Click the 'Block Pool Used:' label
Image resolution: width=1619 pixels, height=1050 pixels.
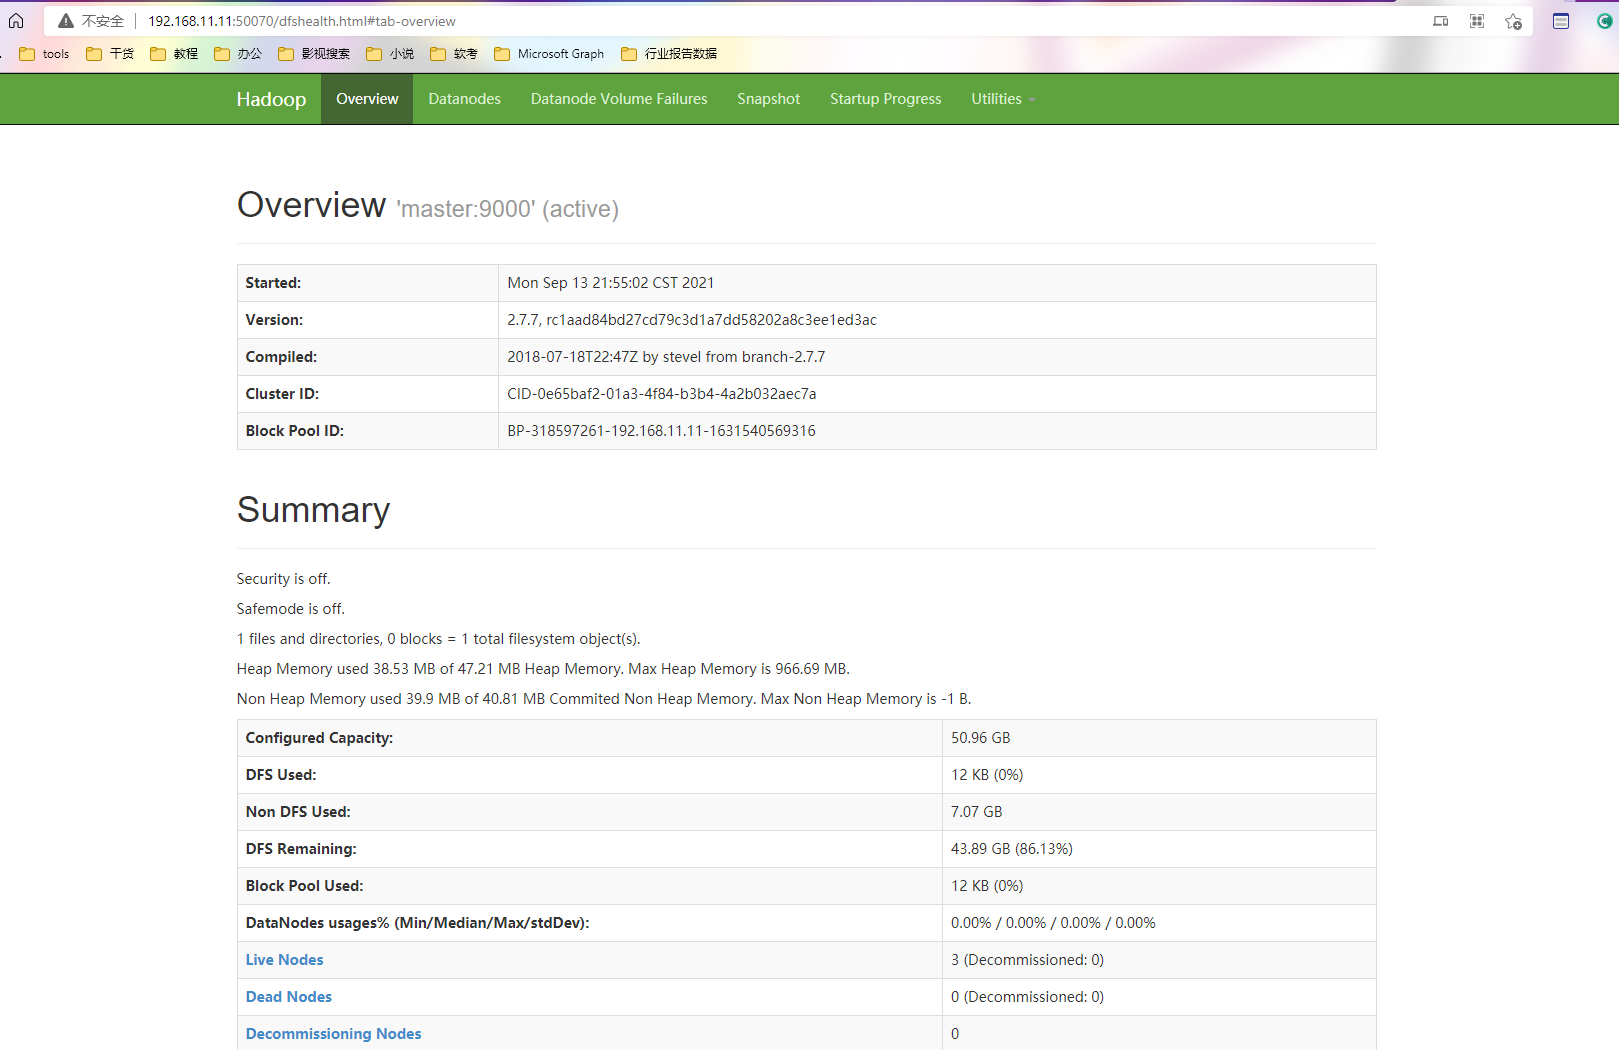click(304, 886)
